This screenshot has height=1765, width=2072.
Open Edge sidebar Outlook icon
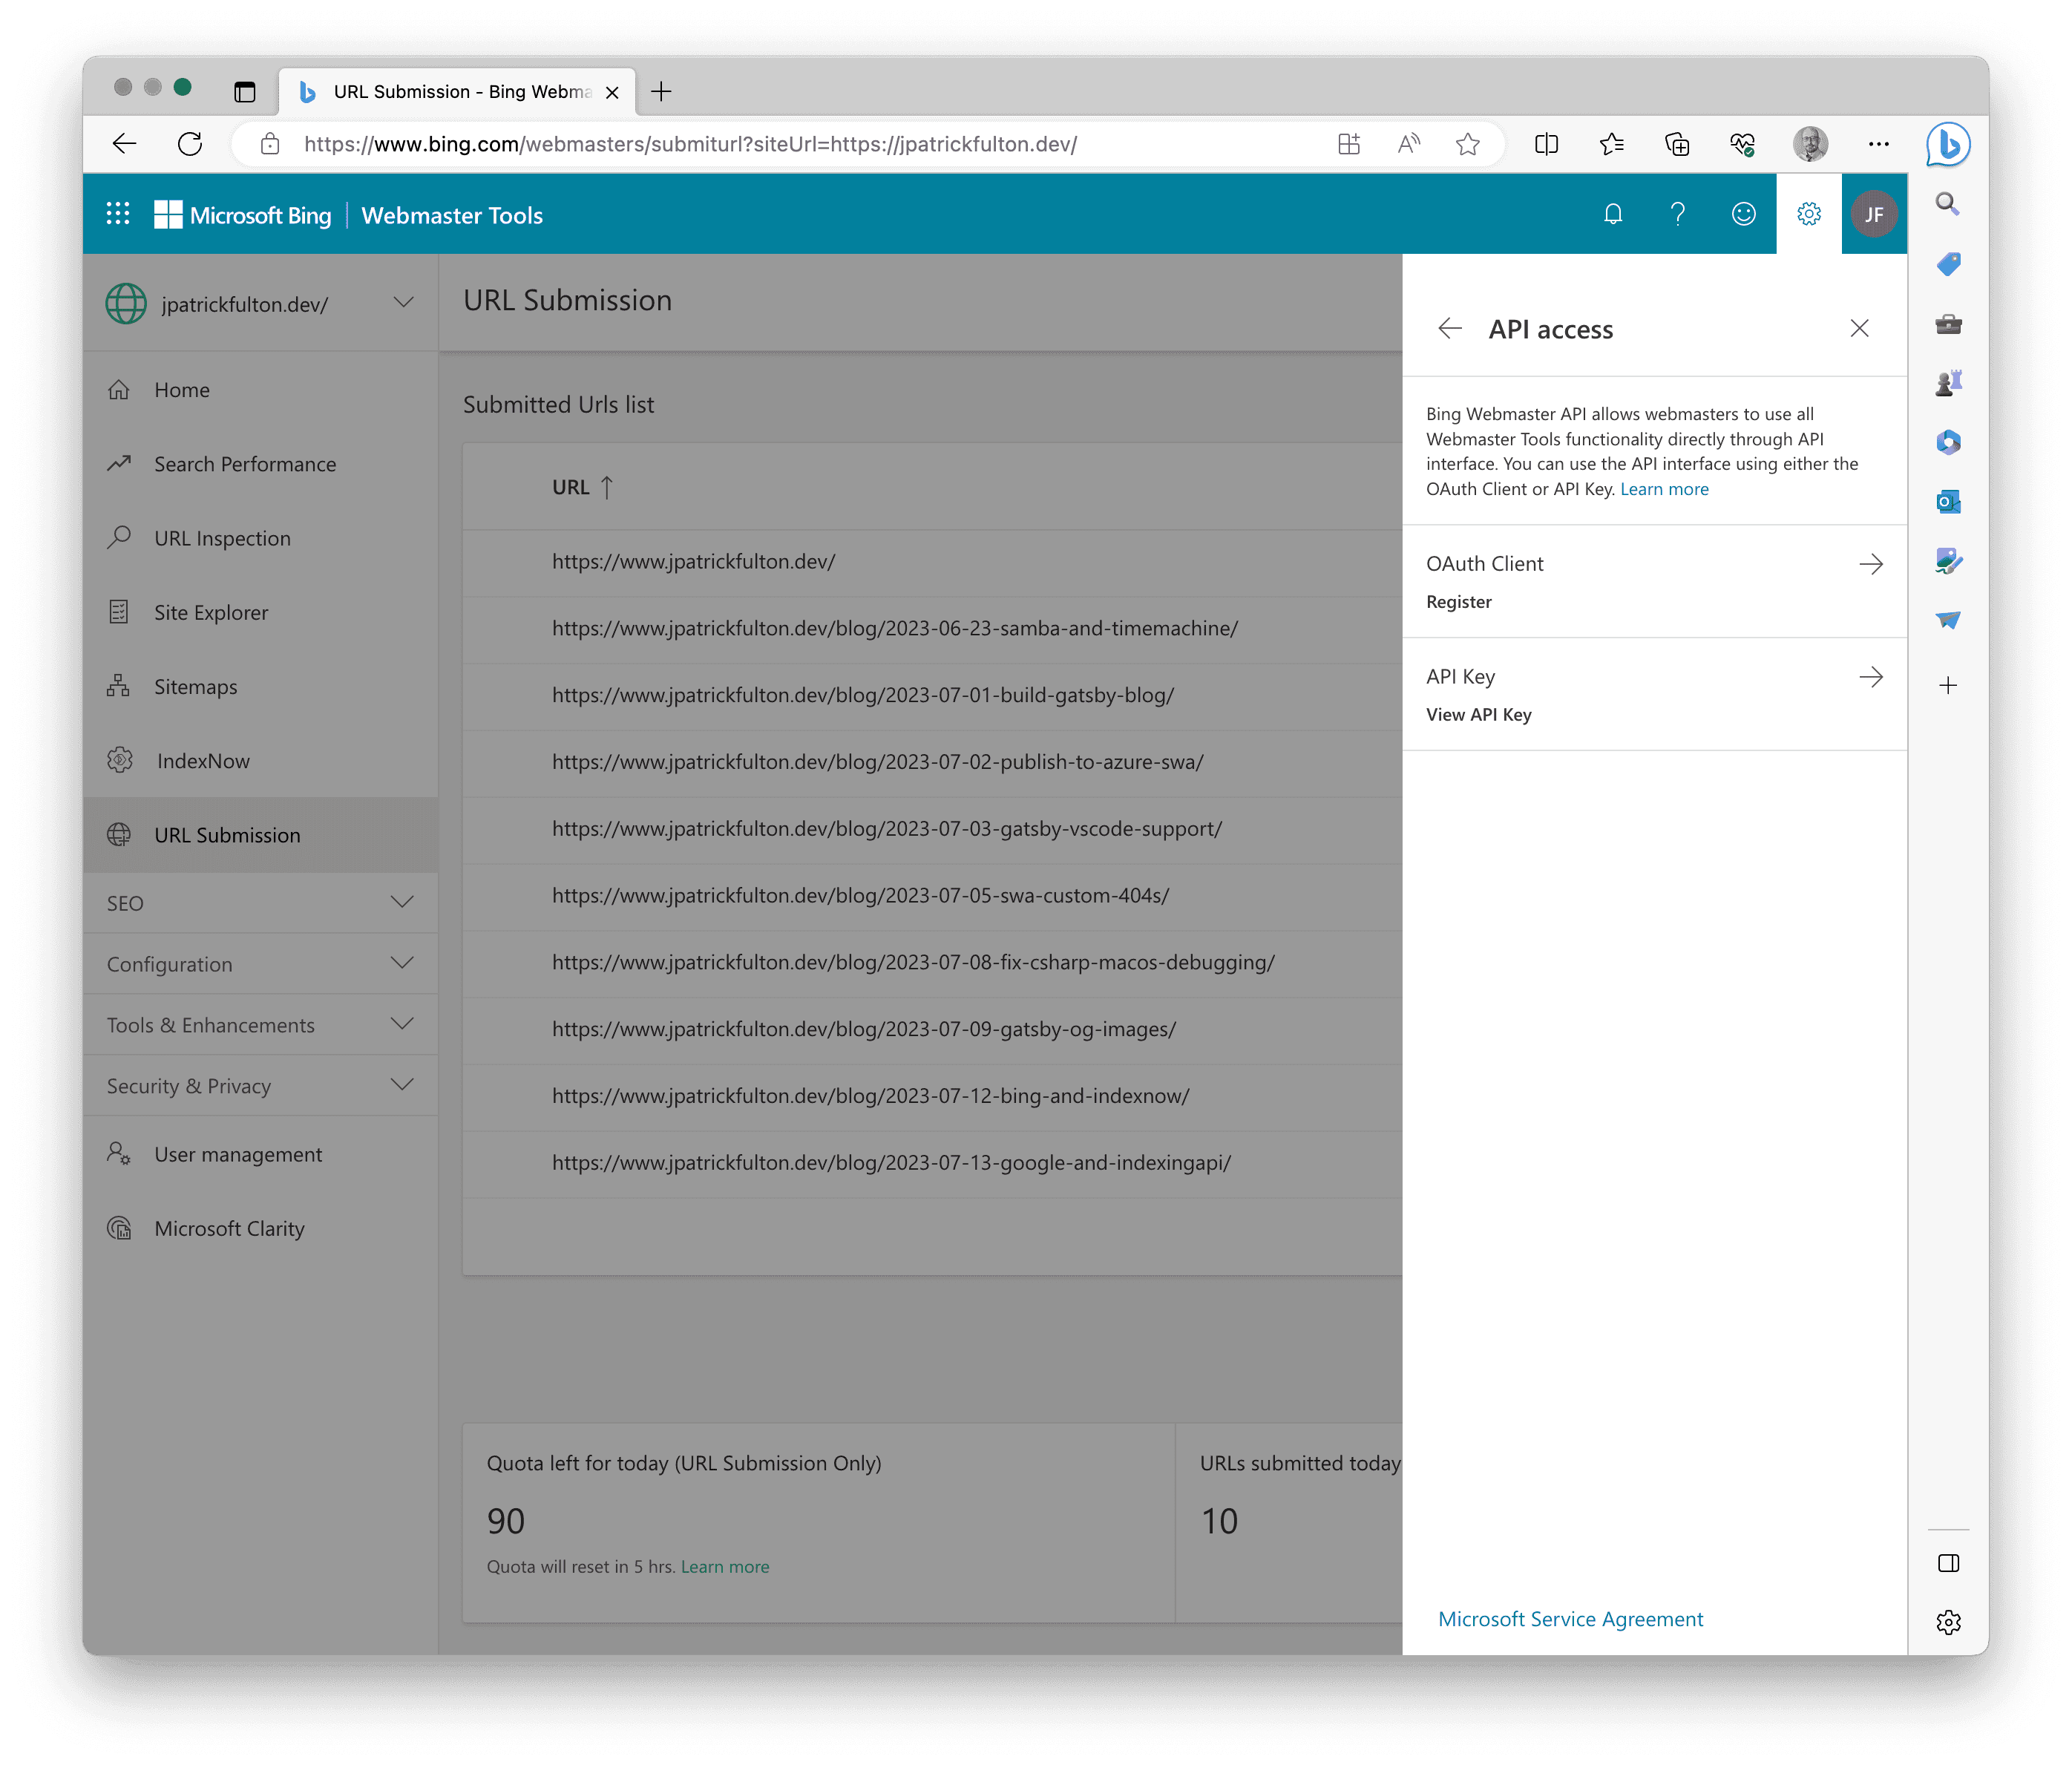(x=1948, y=502)
